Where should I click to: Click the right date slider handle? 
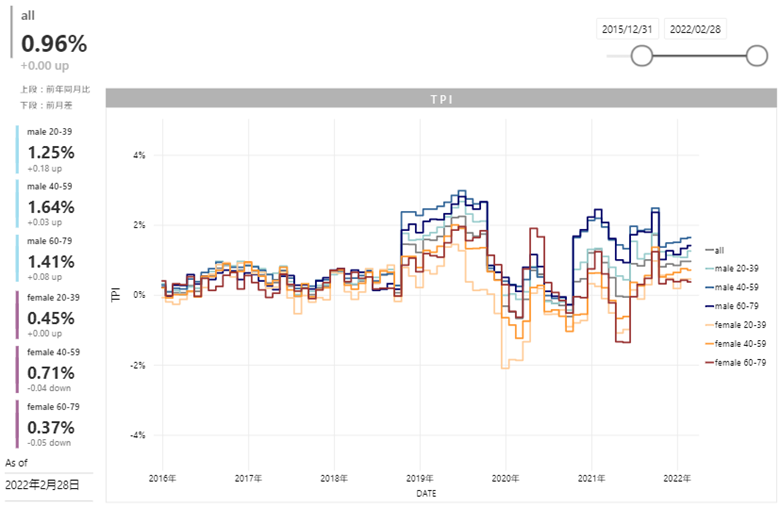point(756,56)
